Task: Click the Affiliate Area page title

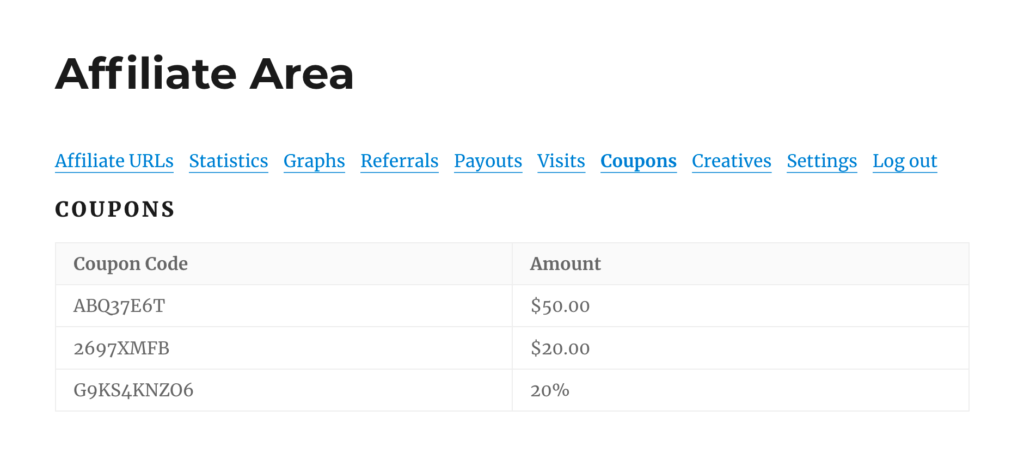Action: [204, 74]
